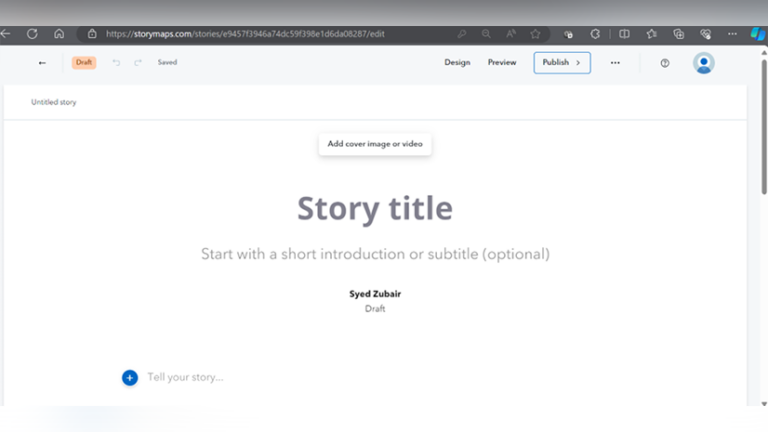Redo the last story edit
This screenshot has height=432, width=768.
point(138,62)
